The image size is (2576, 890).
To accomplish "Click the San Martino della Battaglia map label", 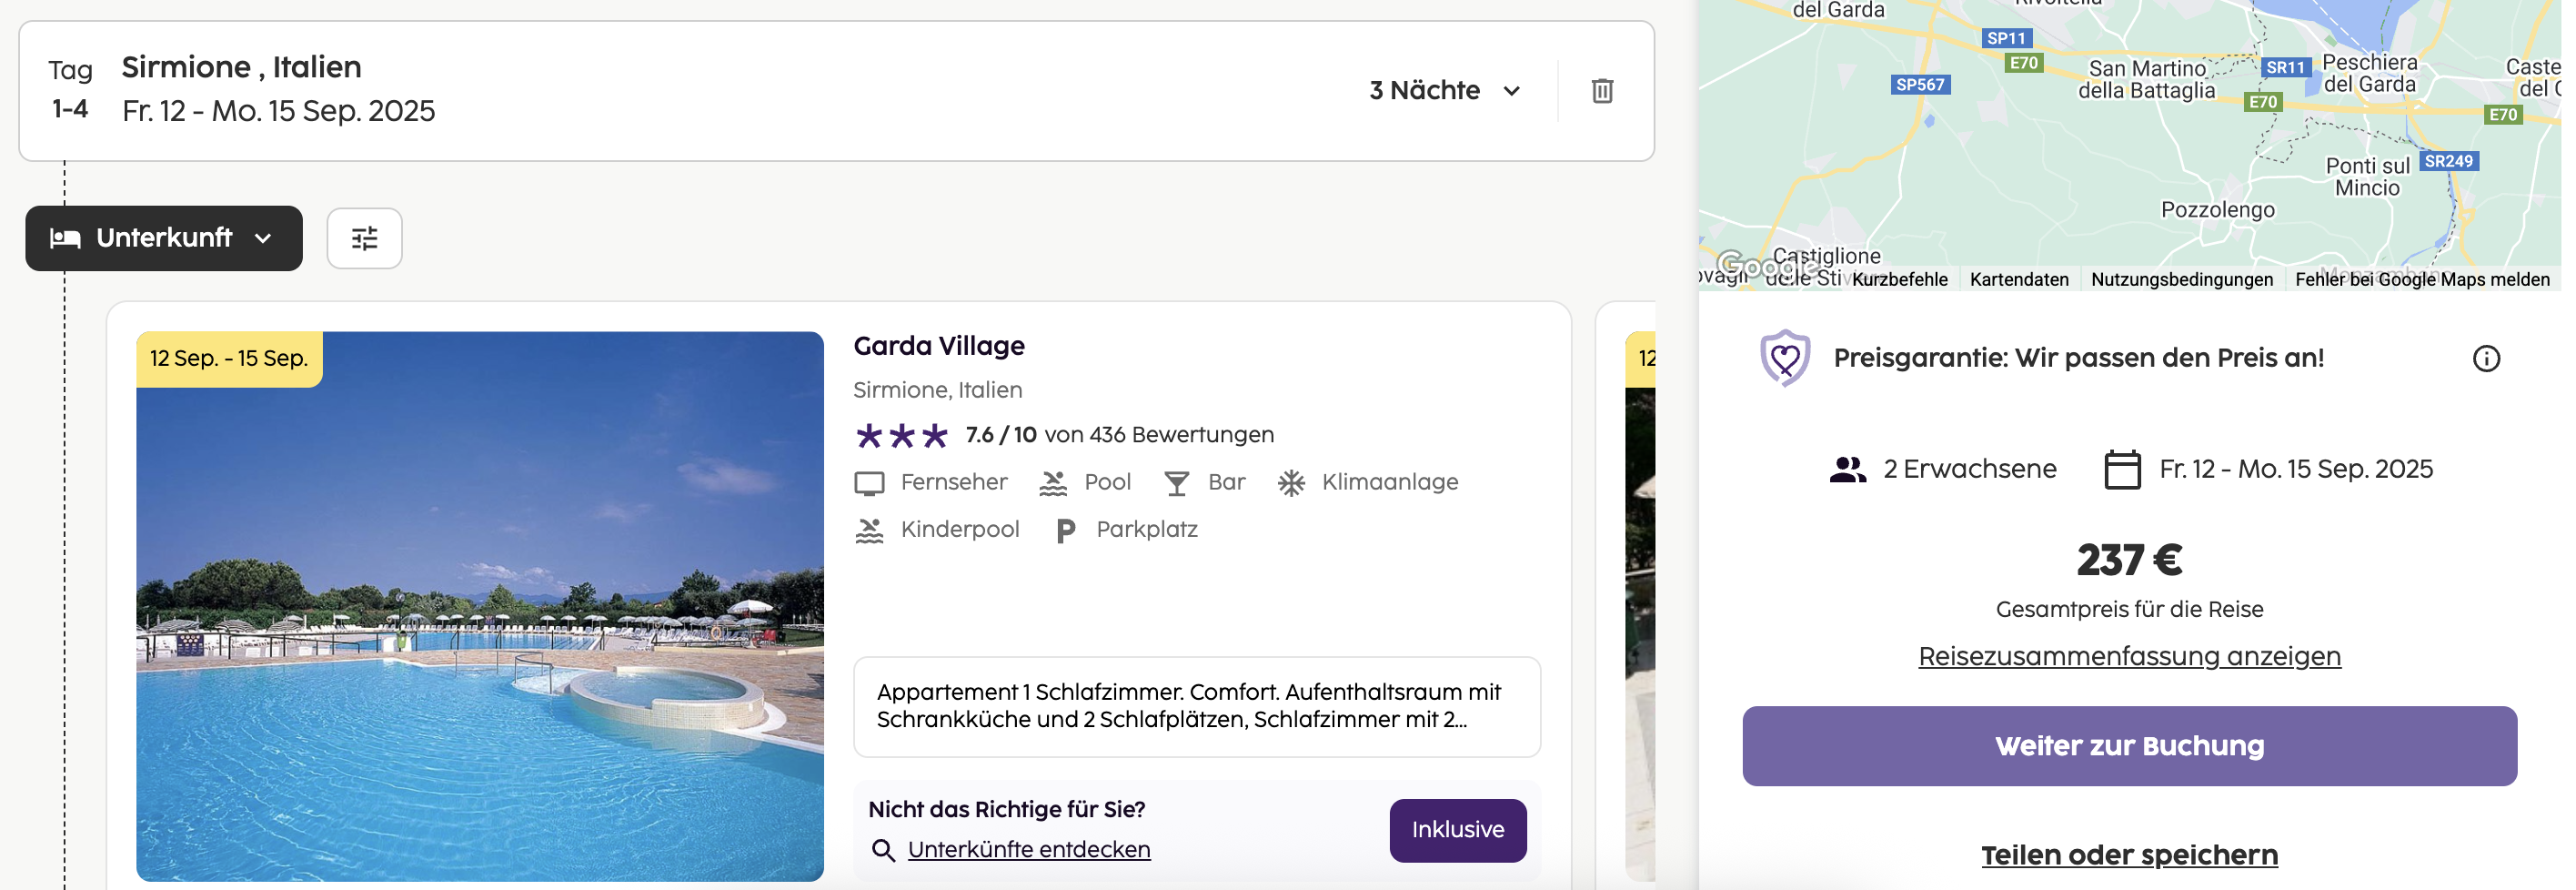I will tap(2146, 79).
